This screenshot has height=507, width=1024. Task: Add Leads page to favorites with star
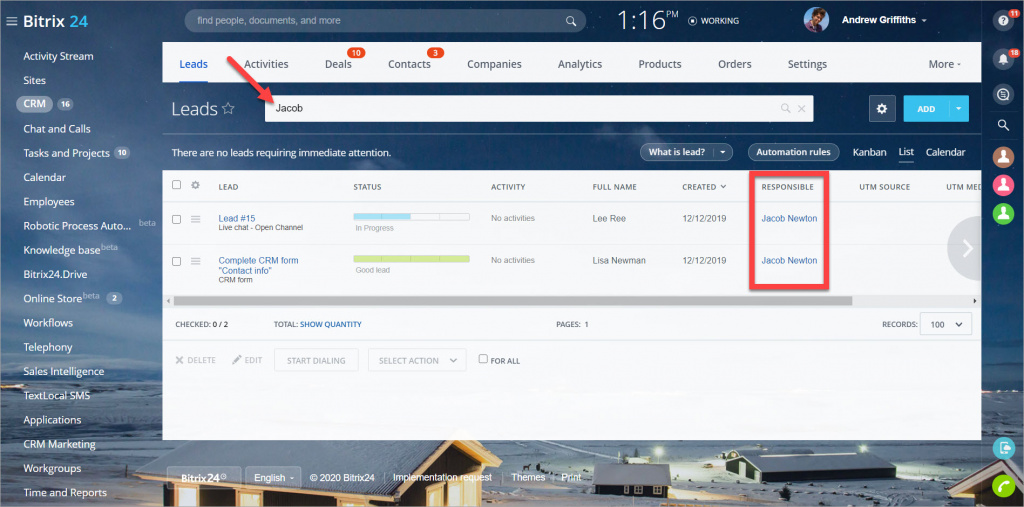pyautogui.click(x=228, y=109)
